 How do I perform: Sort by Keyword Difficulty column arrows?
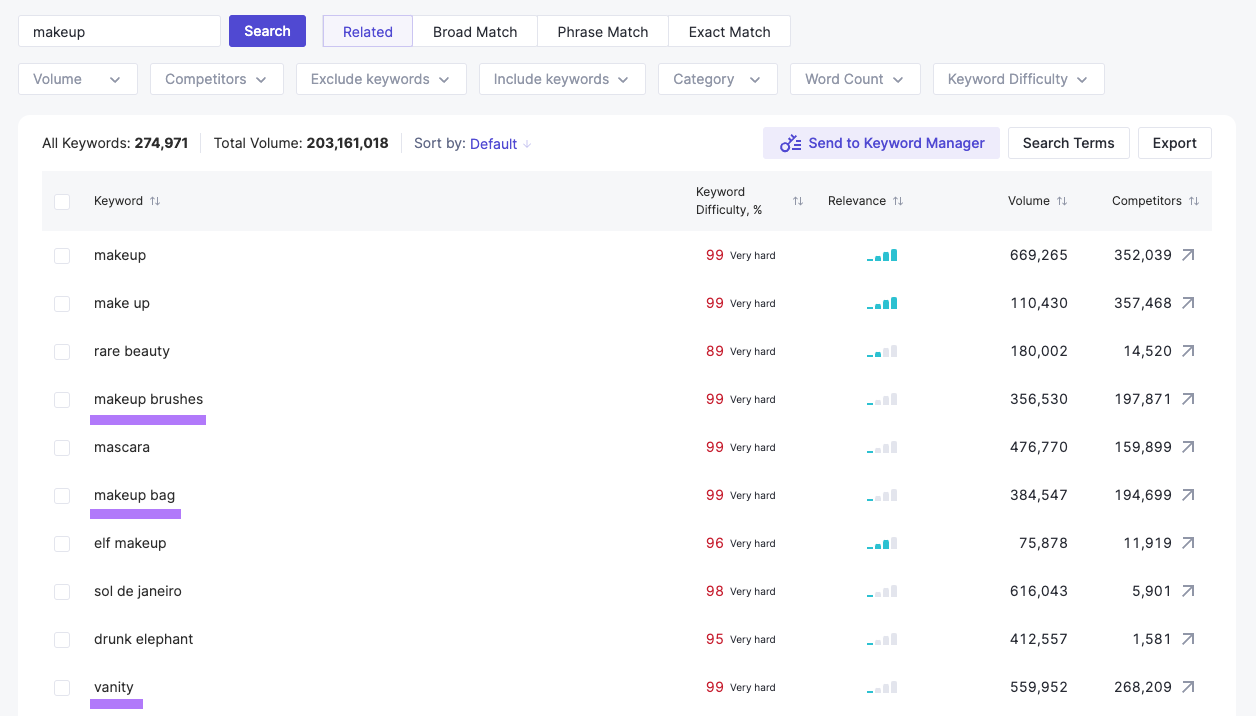(x=798, y=201)
